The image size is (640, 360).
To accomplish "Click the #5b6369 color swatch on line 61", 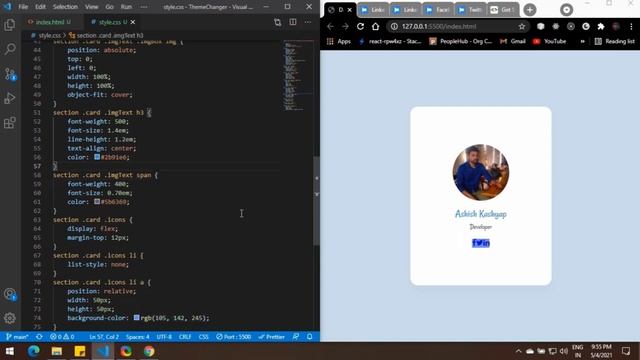I will tap(97, 202).
